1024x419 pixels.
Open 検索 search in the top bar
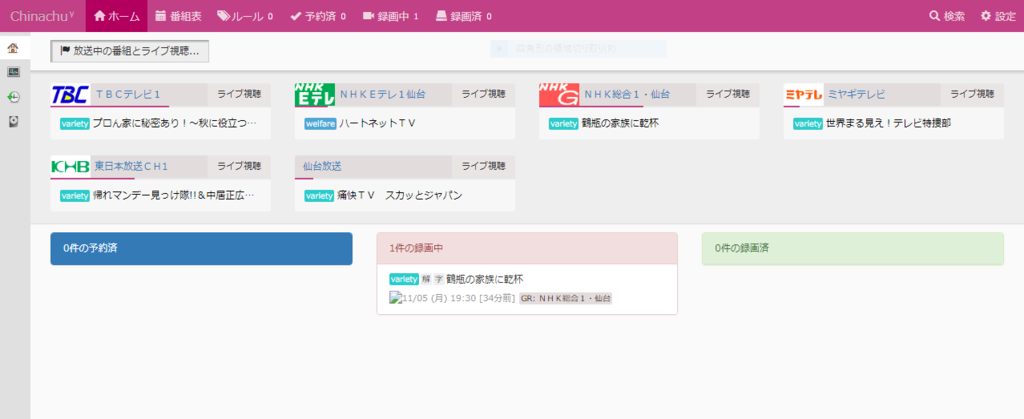coord(946,16)
